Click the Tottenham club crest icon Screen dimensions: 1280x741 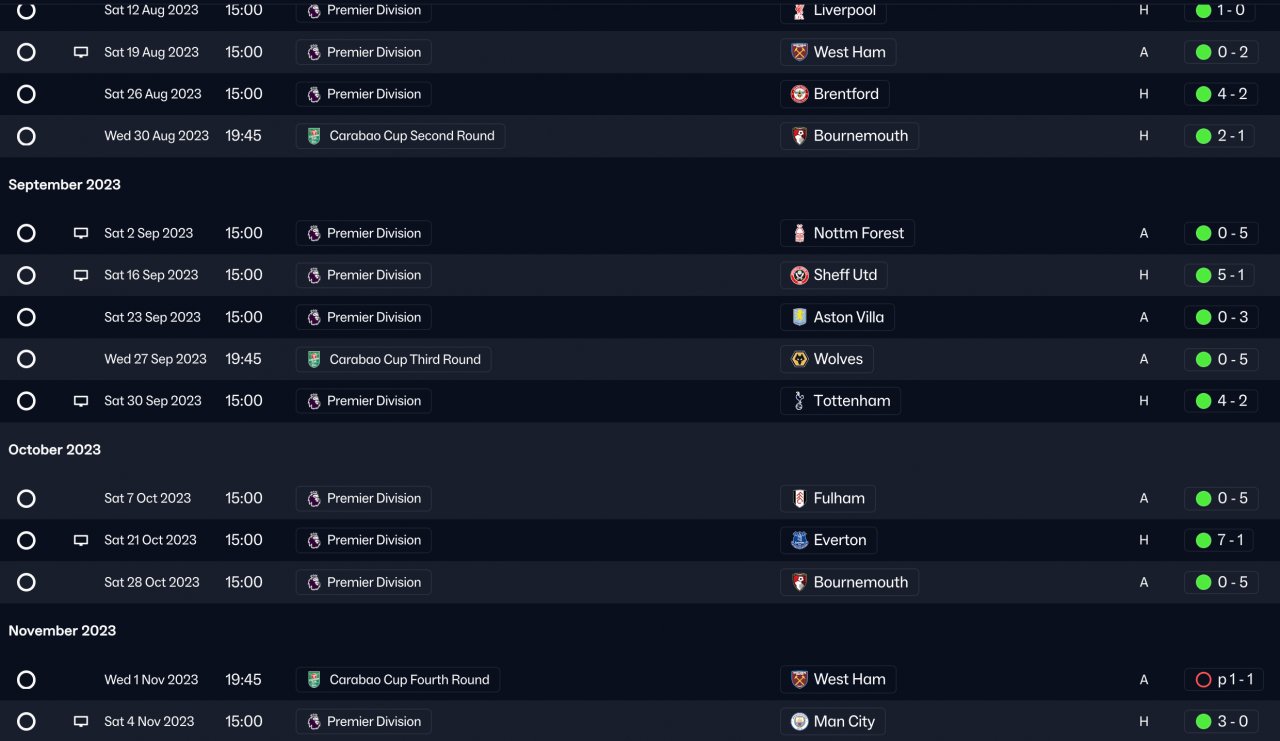coord(799,401)
